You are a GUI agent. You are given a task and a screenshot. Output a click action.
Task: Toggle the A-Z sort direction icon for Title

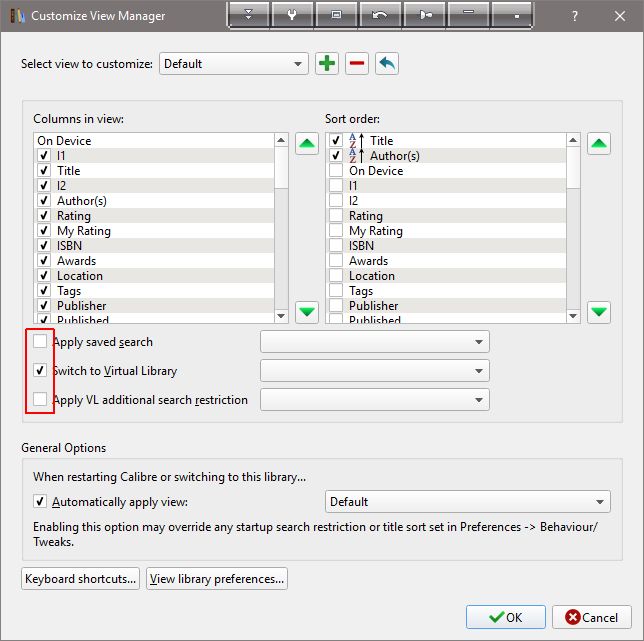point(356,140)
